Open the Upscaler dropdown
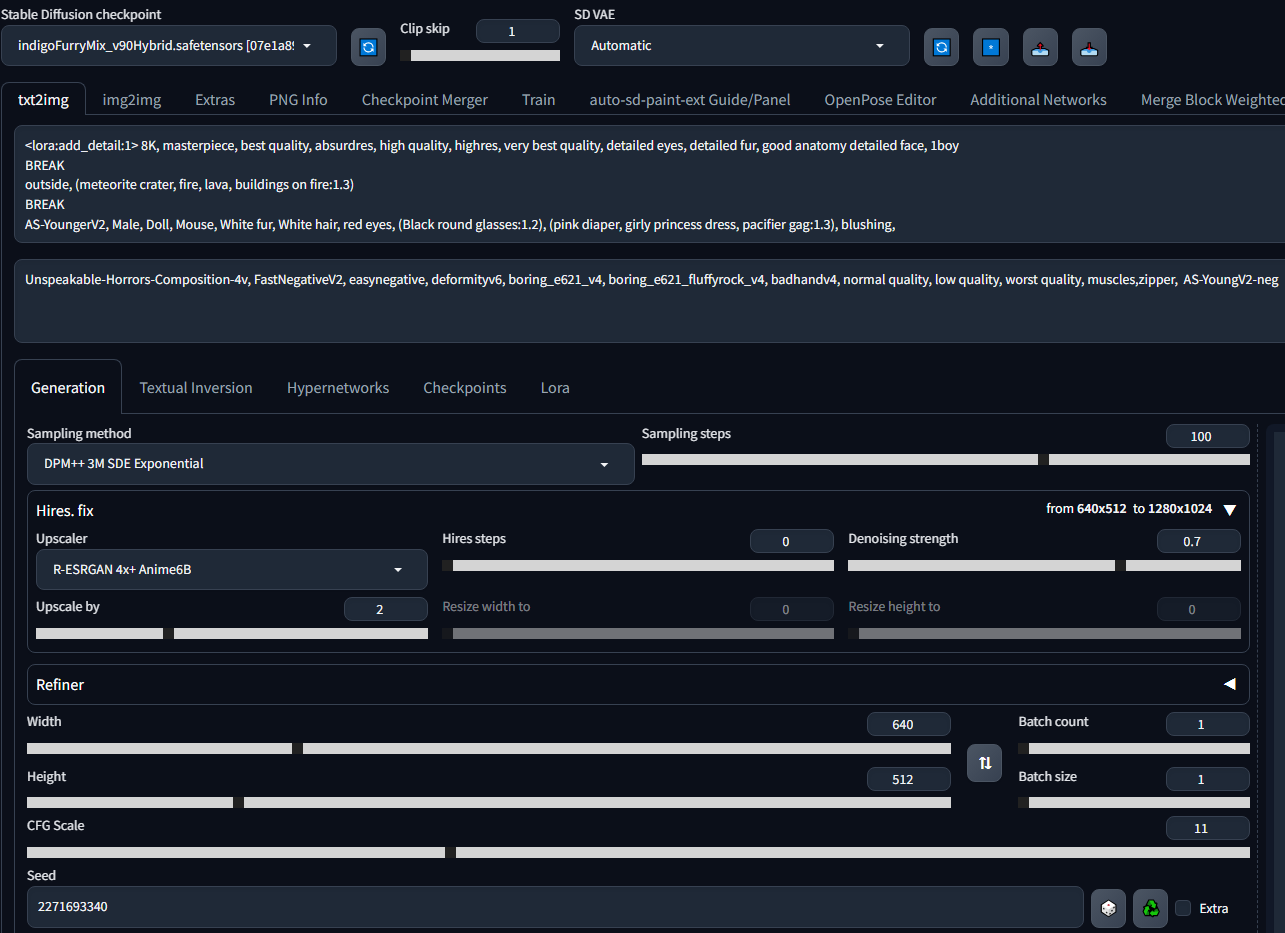 point(231,570)
